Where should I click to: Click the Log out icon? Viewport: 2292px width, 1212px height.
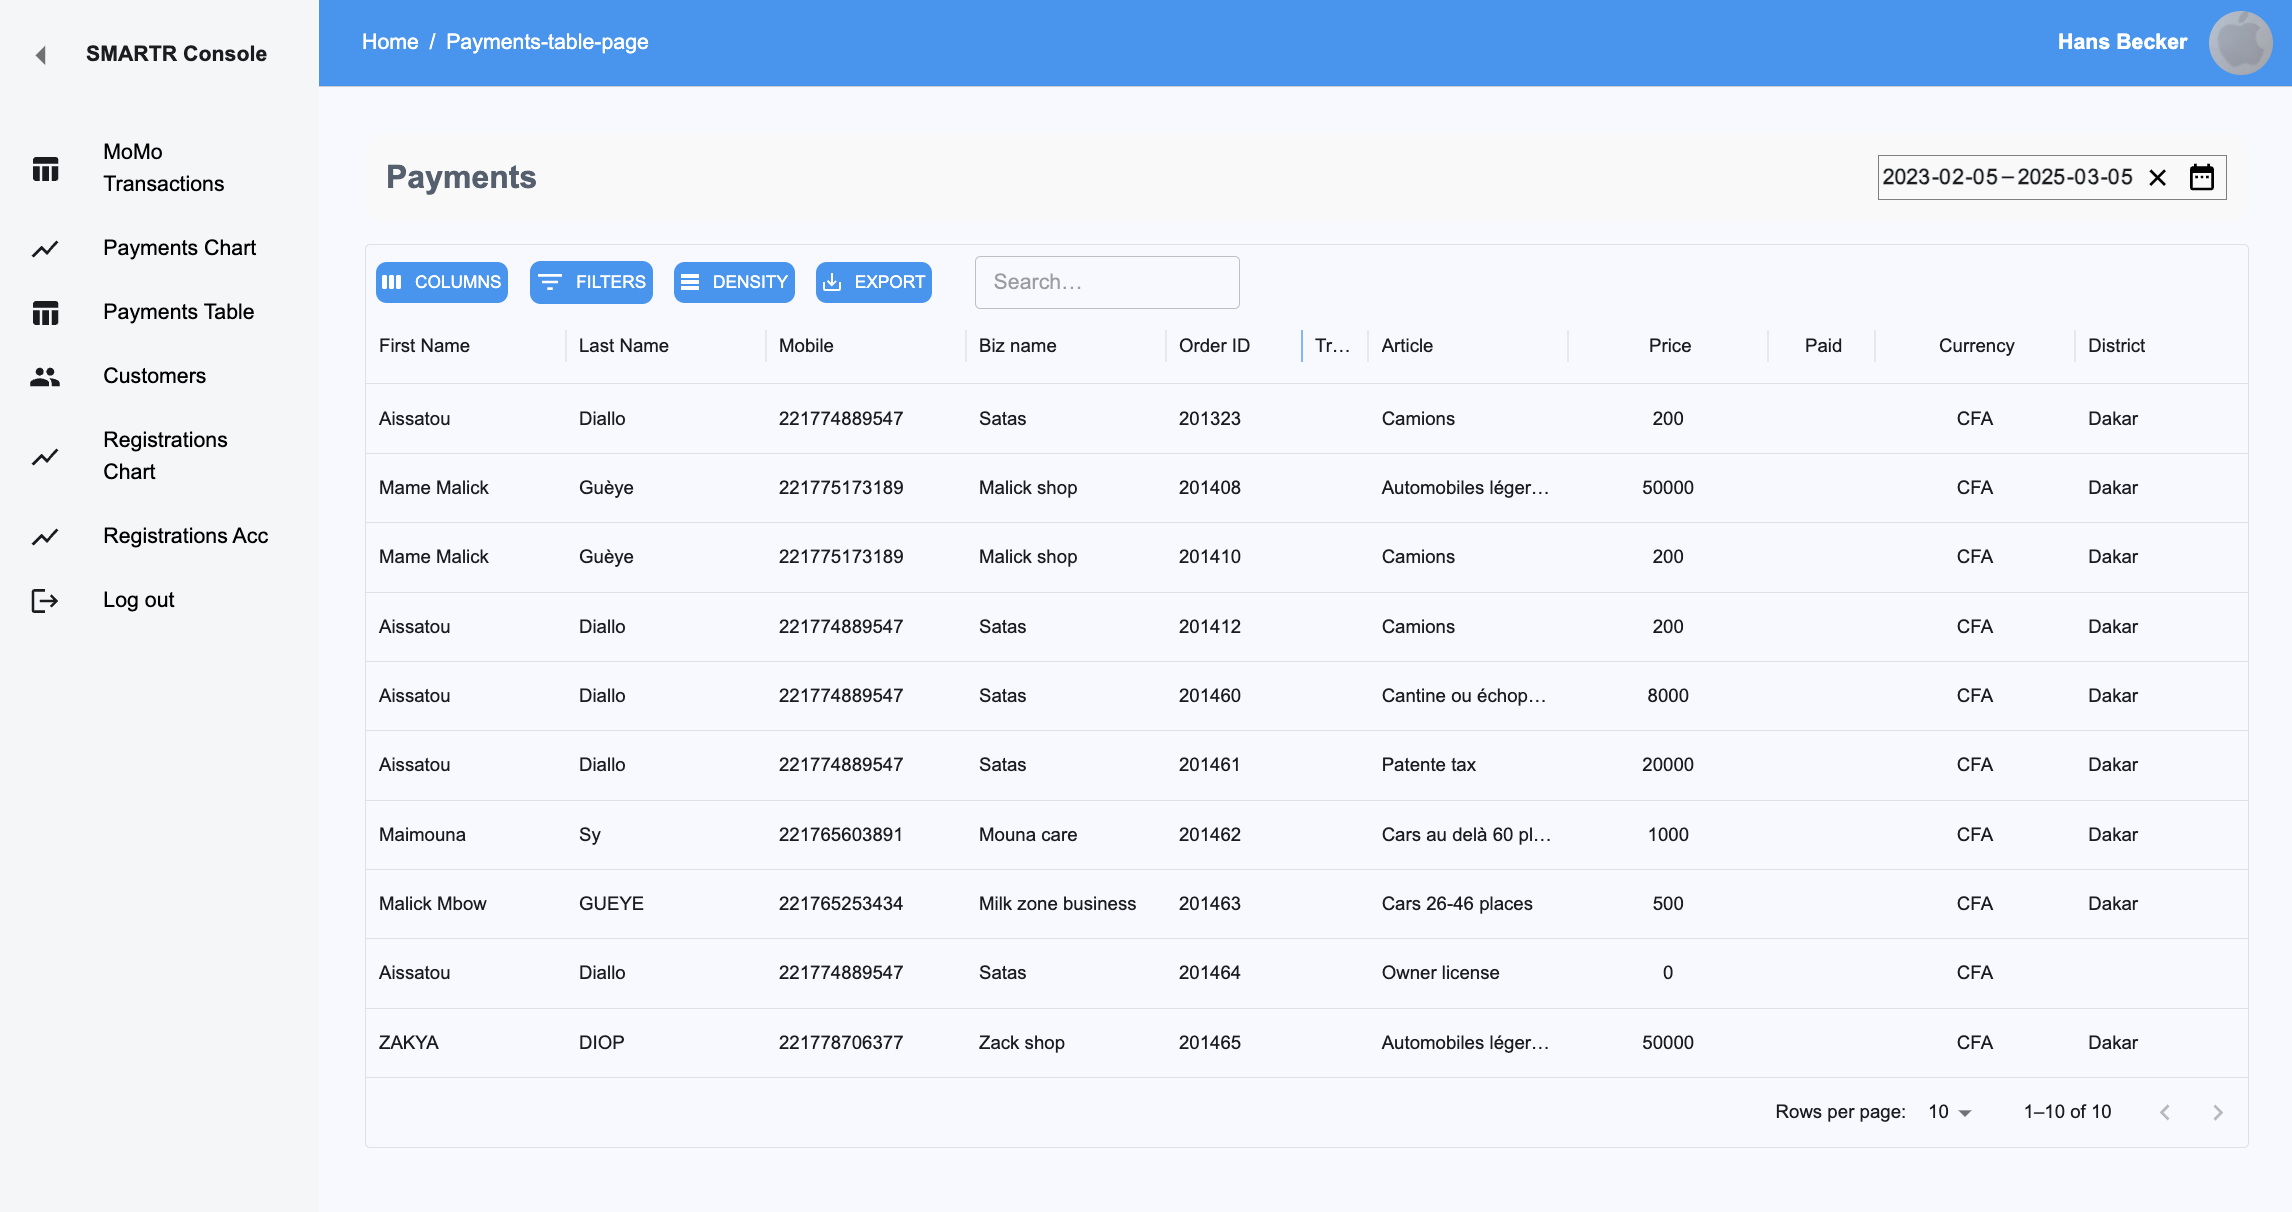46,600
